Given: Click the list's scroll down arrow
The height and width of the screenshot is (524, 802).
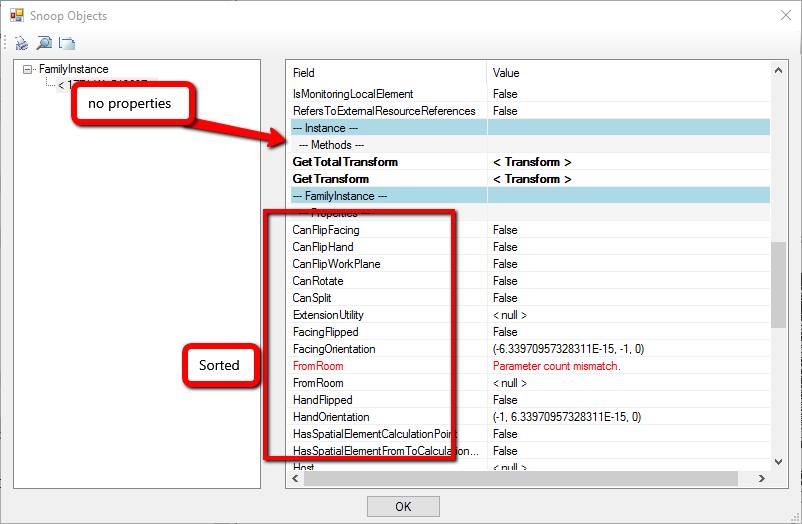Looking at the screenshot, I should coord(779,461).
